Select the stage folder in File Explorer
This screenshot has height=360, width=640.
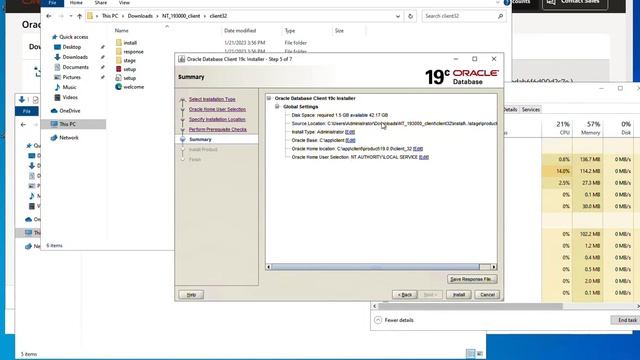(x=126, y=60)
